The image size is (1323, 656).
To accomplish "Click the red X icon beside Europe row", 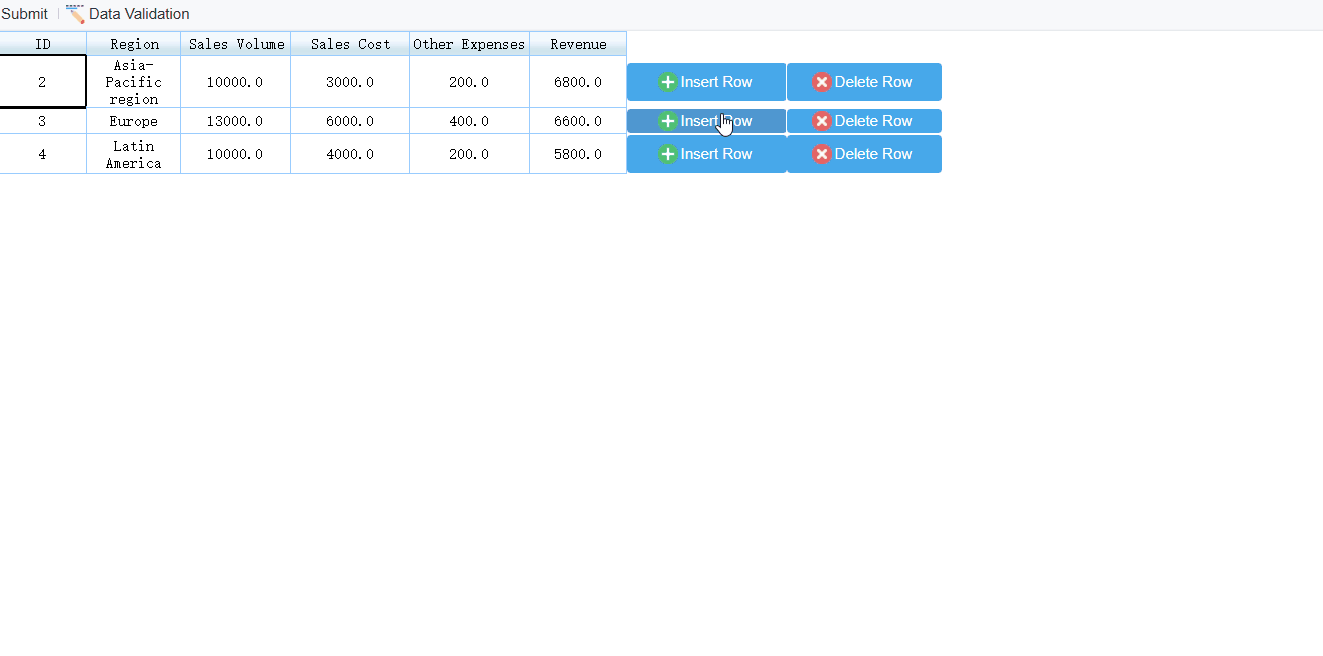I will tap(821, 121).
